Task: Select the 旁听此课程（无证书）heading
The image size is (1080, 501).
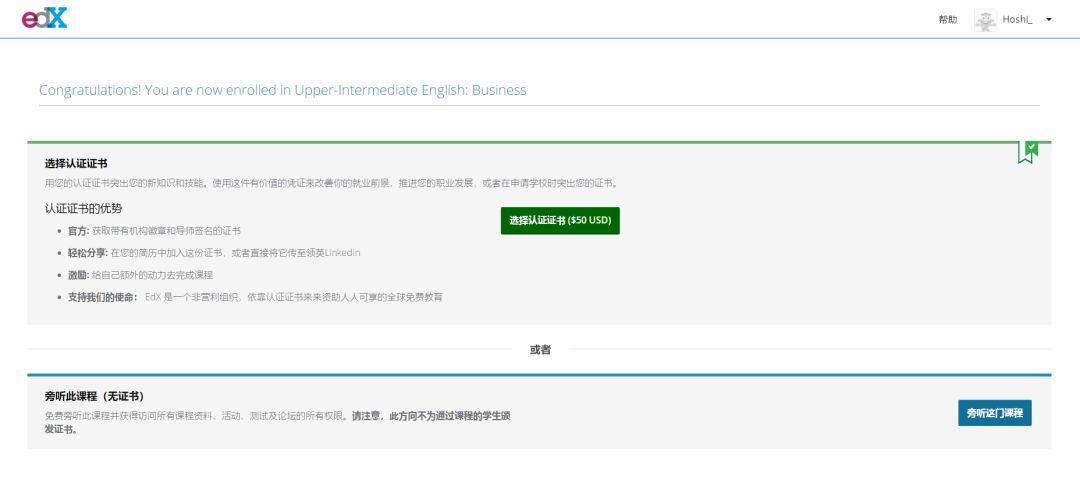Action: (x=94, y=396)
